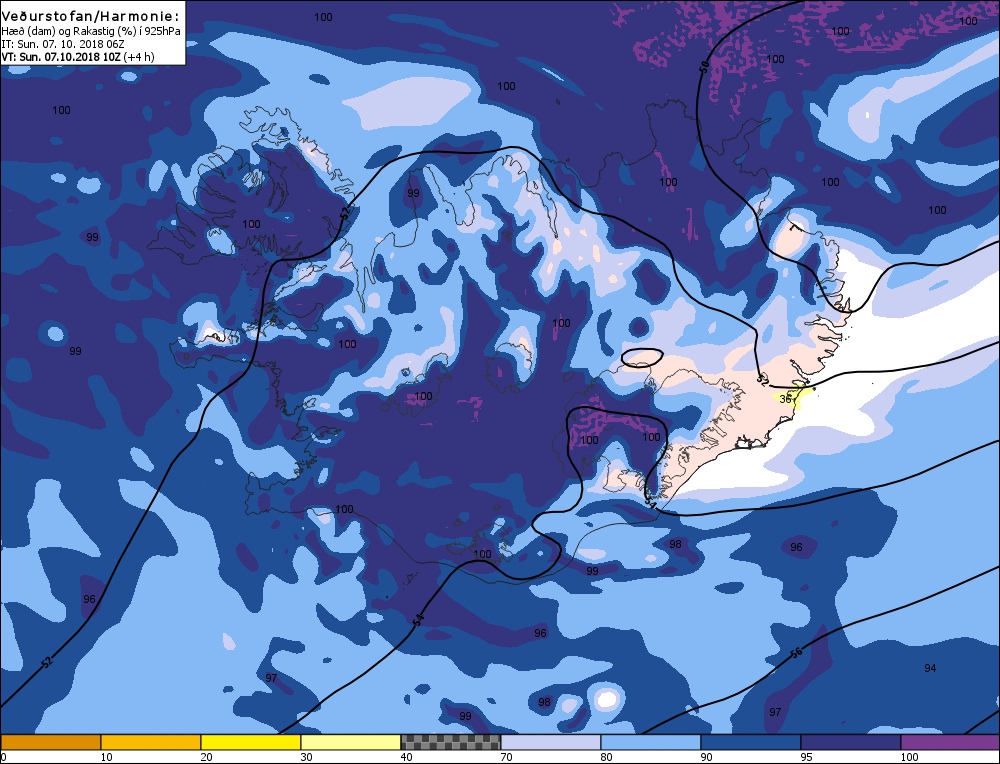Click the '30' tick label on the legend
Screen dimensions: 1000x764
click(x=306, y=757)
